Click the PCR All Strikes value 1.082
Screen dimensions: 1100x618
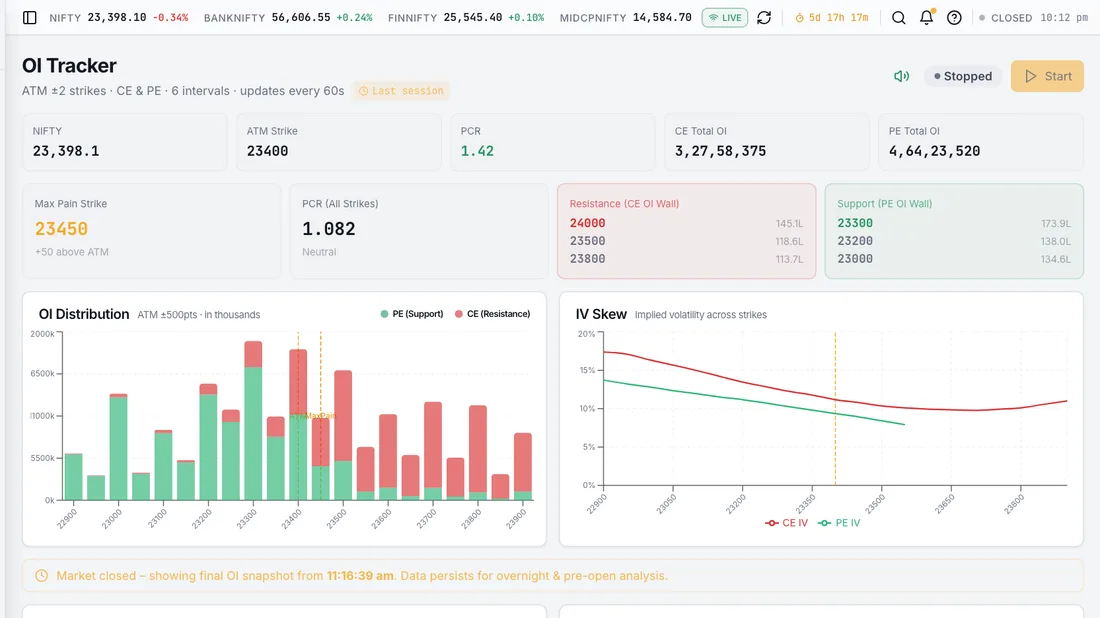[328, 229]
